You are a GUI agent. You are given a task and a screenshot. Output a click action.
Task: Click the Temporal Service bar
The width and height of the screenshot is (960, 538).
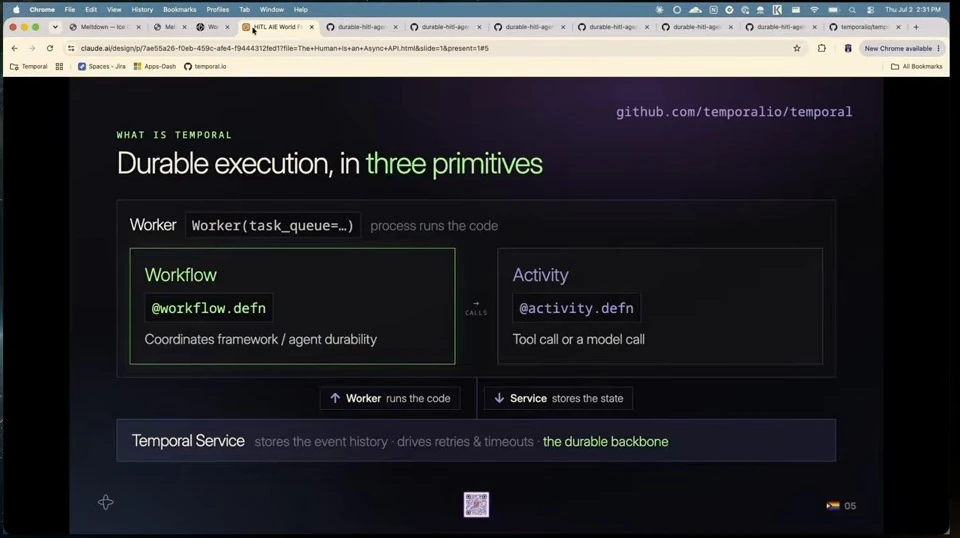(476, 441)
